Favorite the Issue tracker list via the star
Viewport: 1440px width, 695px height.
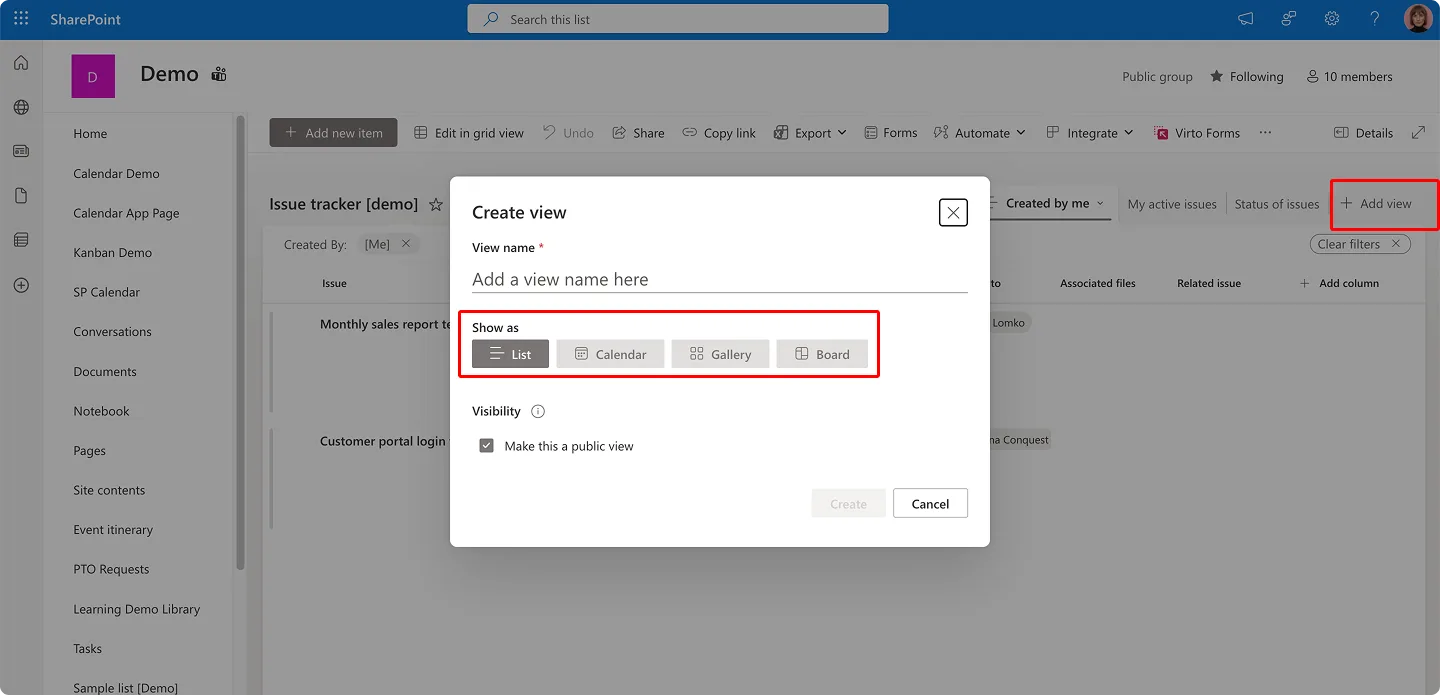click(435, 204)
